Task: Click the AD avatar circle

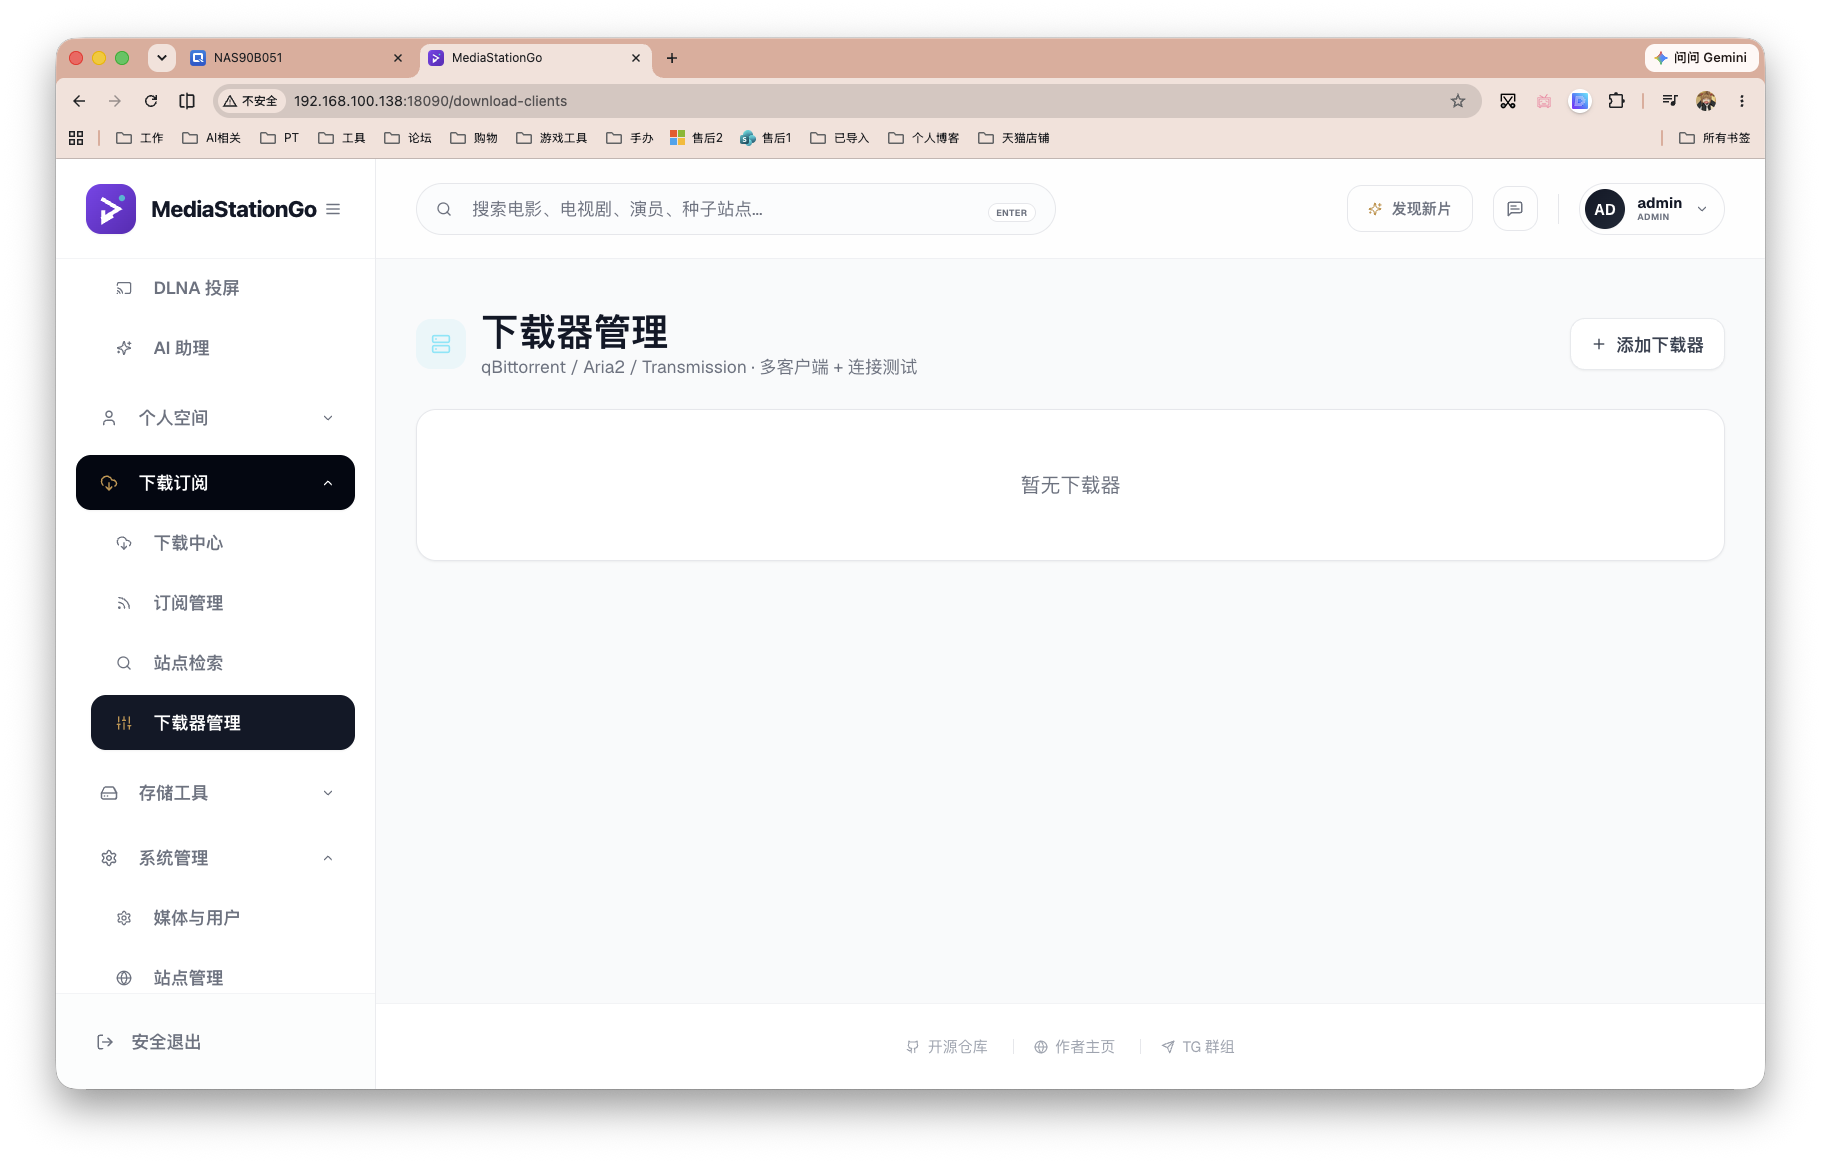Action: click(x=1605, y=209)
